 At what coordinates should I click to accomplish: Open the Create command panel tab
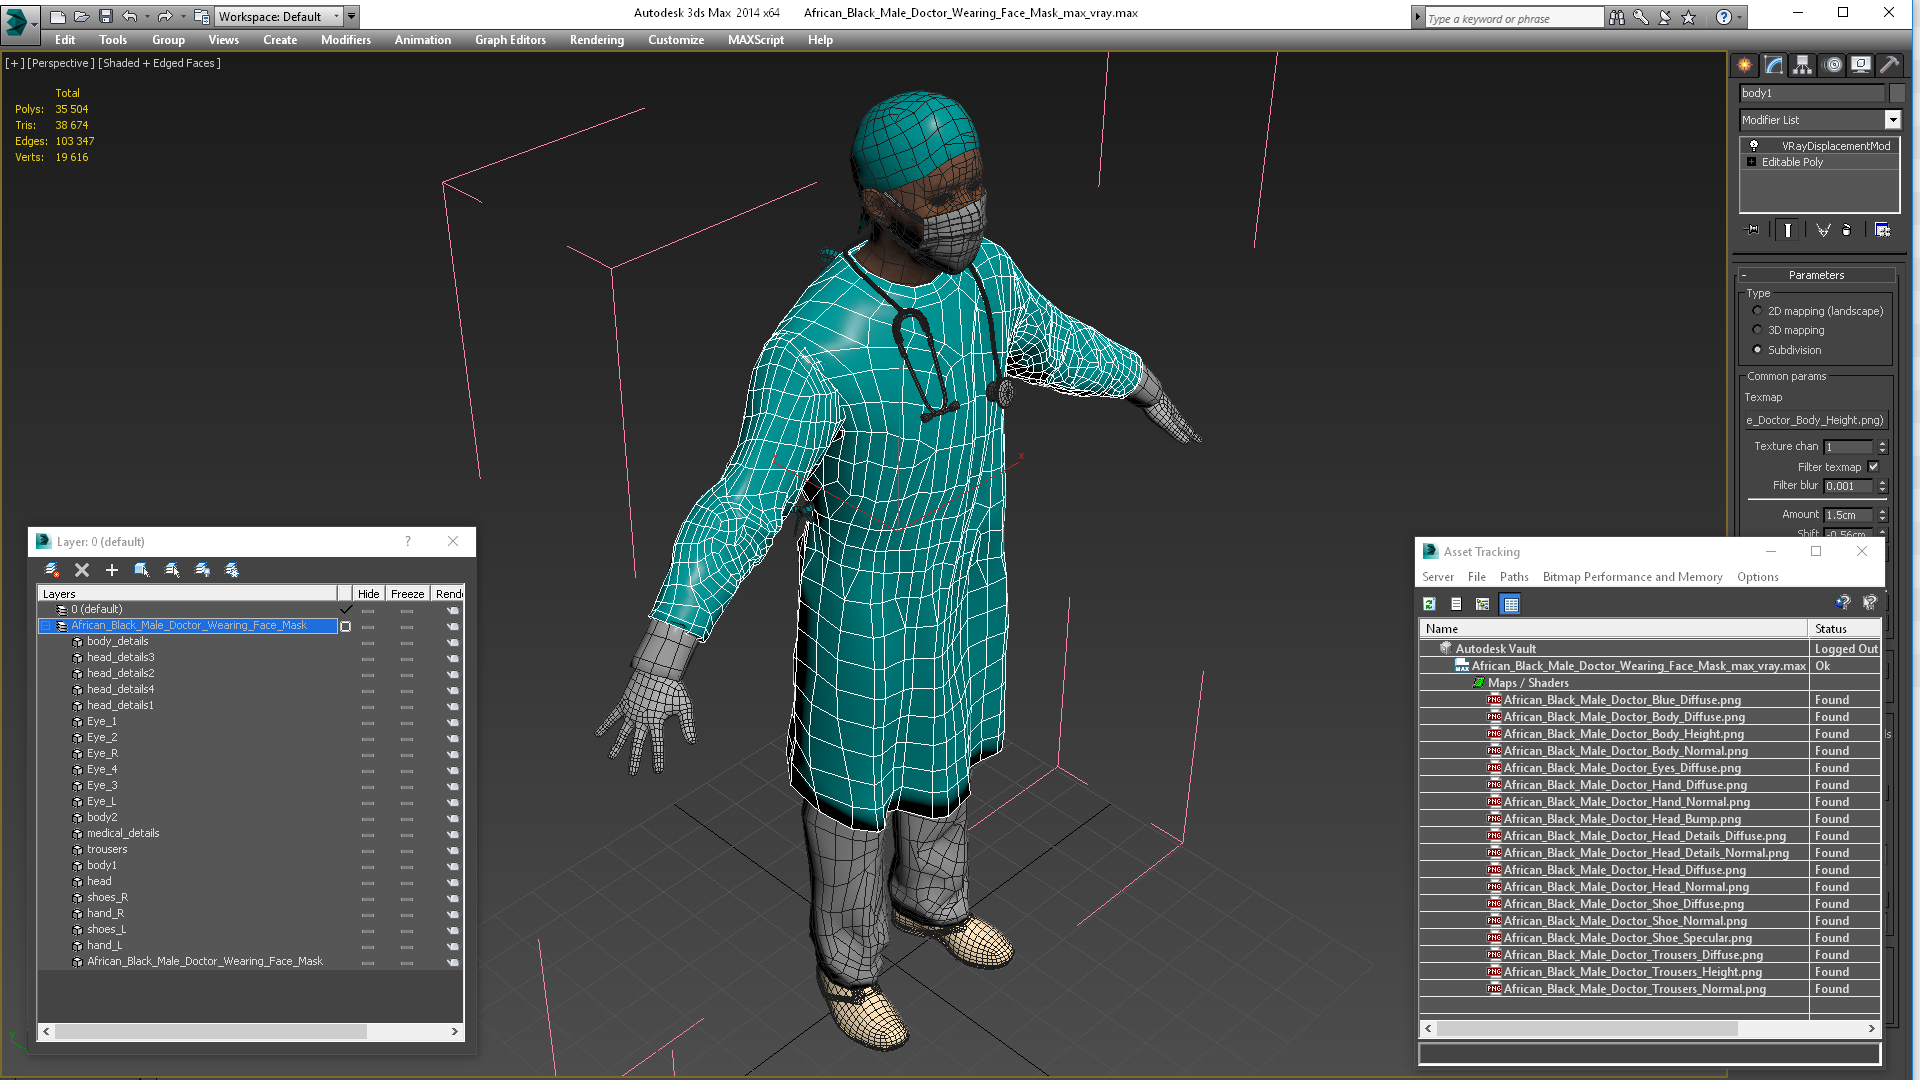point(1745,65)
